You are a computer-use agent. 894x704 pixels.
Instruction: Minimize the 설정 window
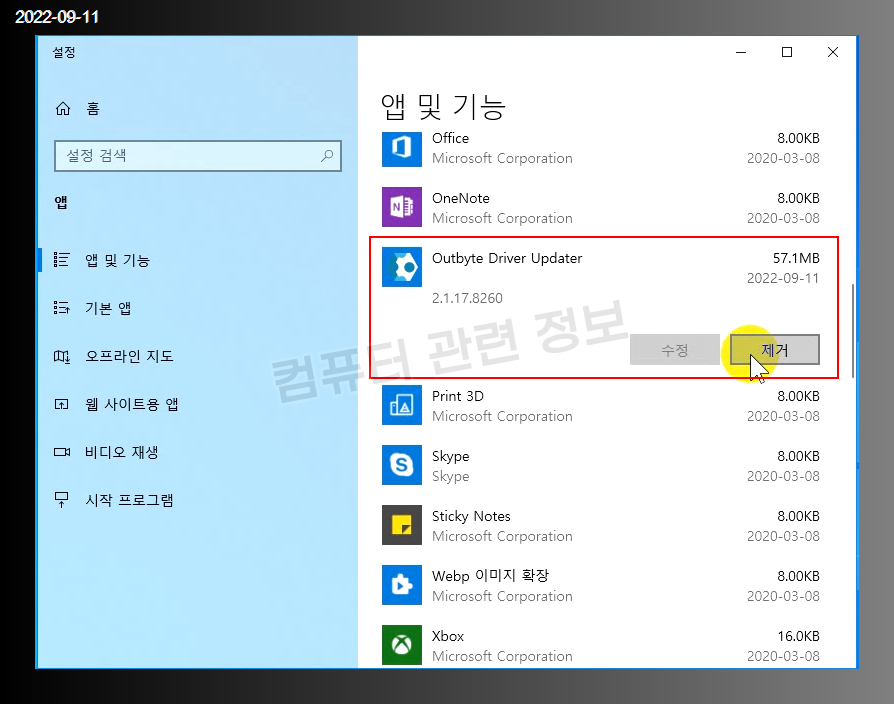[x=741, y=52]
